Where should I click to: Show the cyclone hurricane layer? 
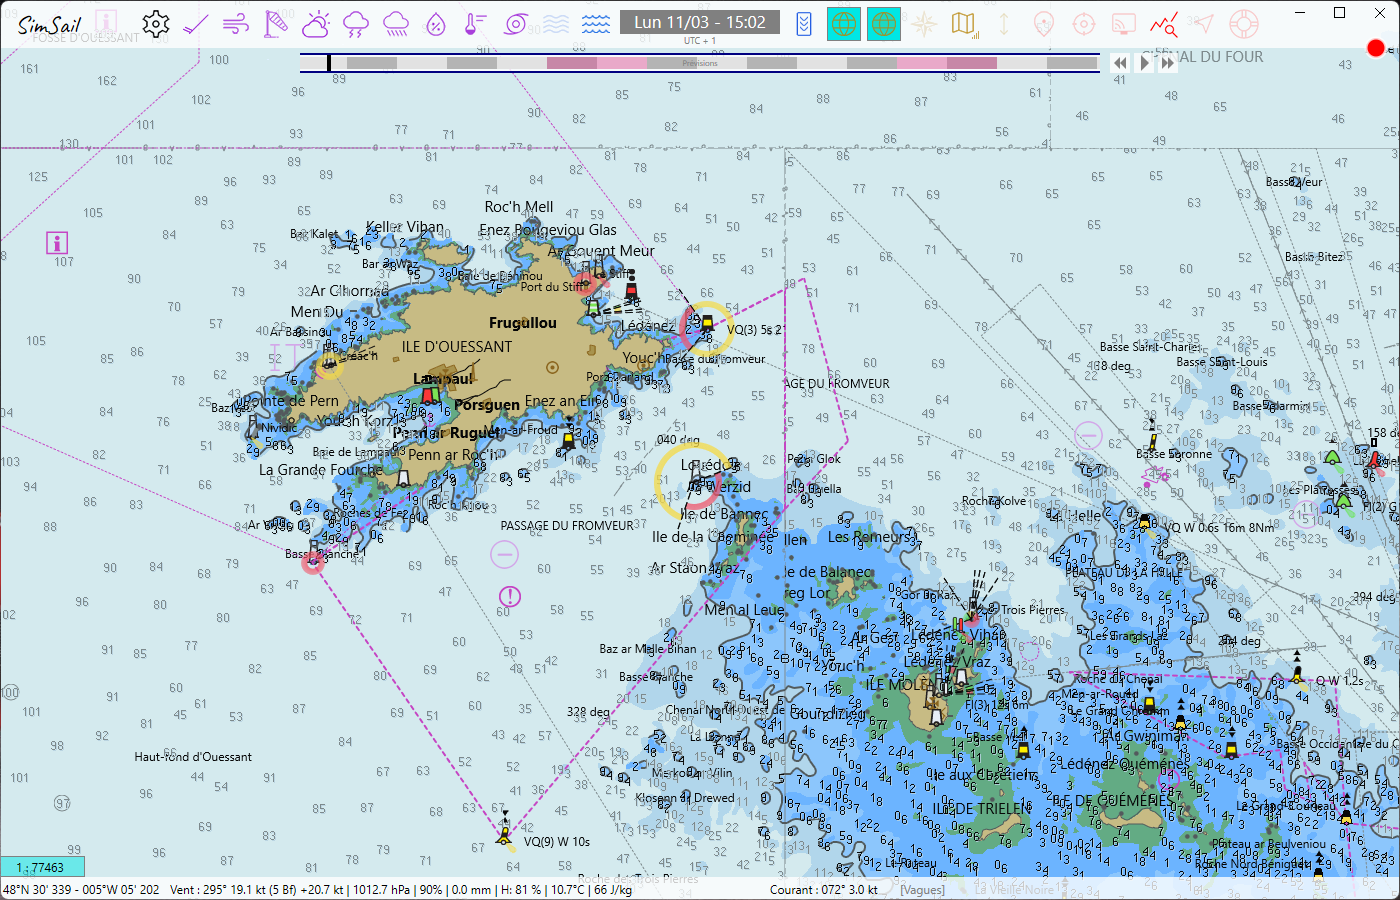point(516,24)
